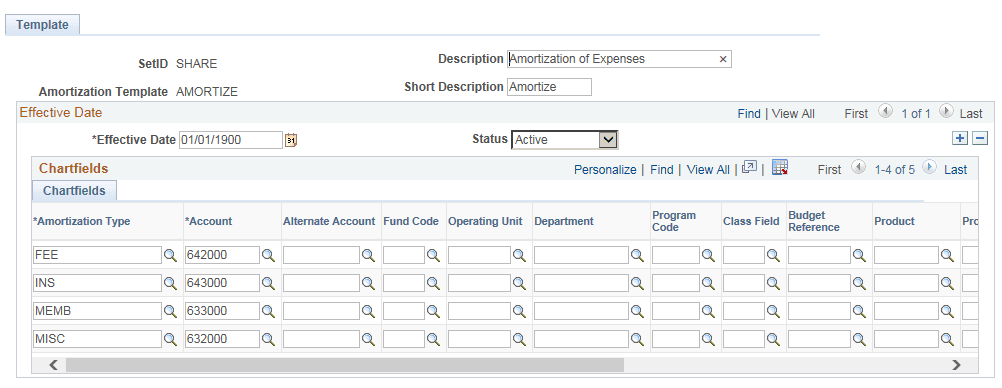Look up Amortization Type for MISC row
The image size is (1002, 388).
click(x=170, y=339)
